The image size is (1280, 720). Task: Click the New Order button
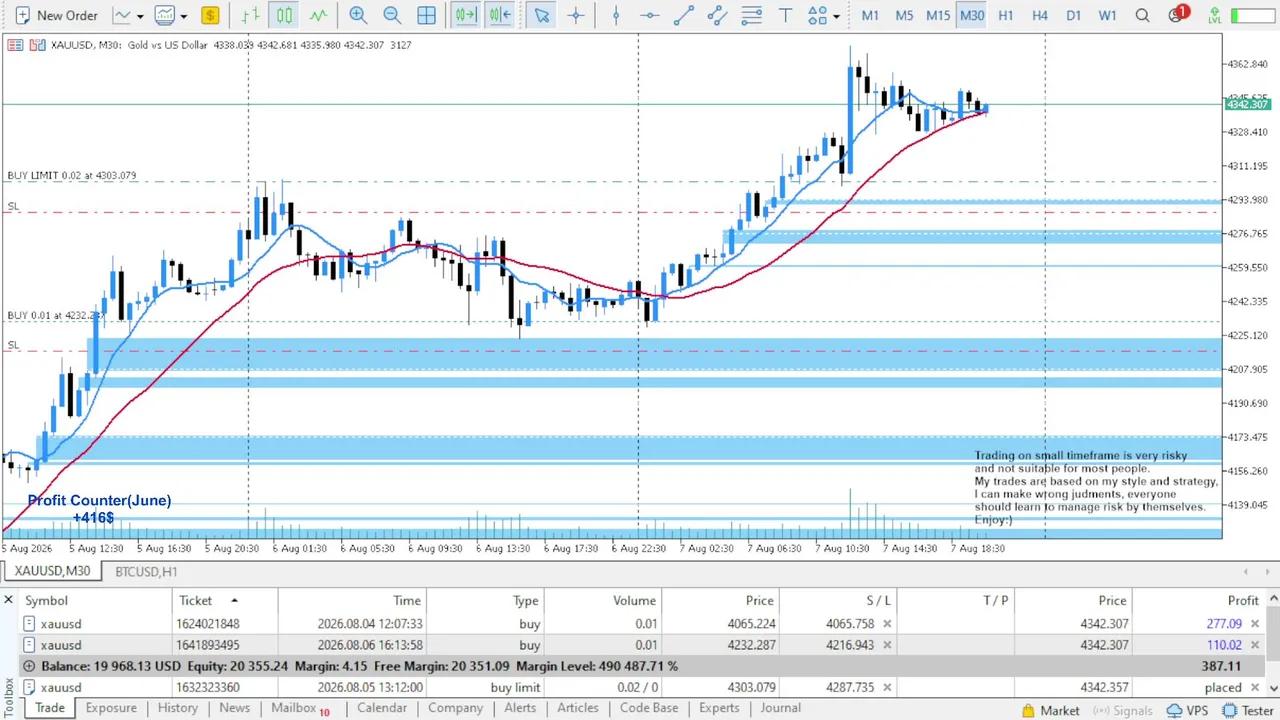pos(55,15)
